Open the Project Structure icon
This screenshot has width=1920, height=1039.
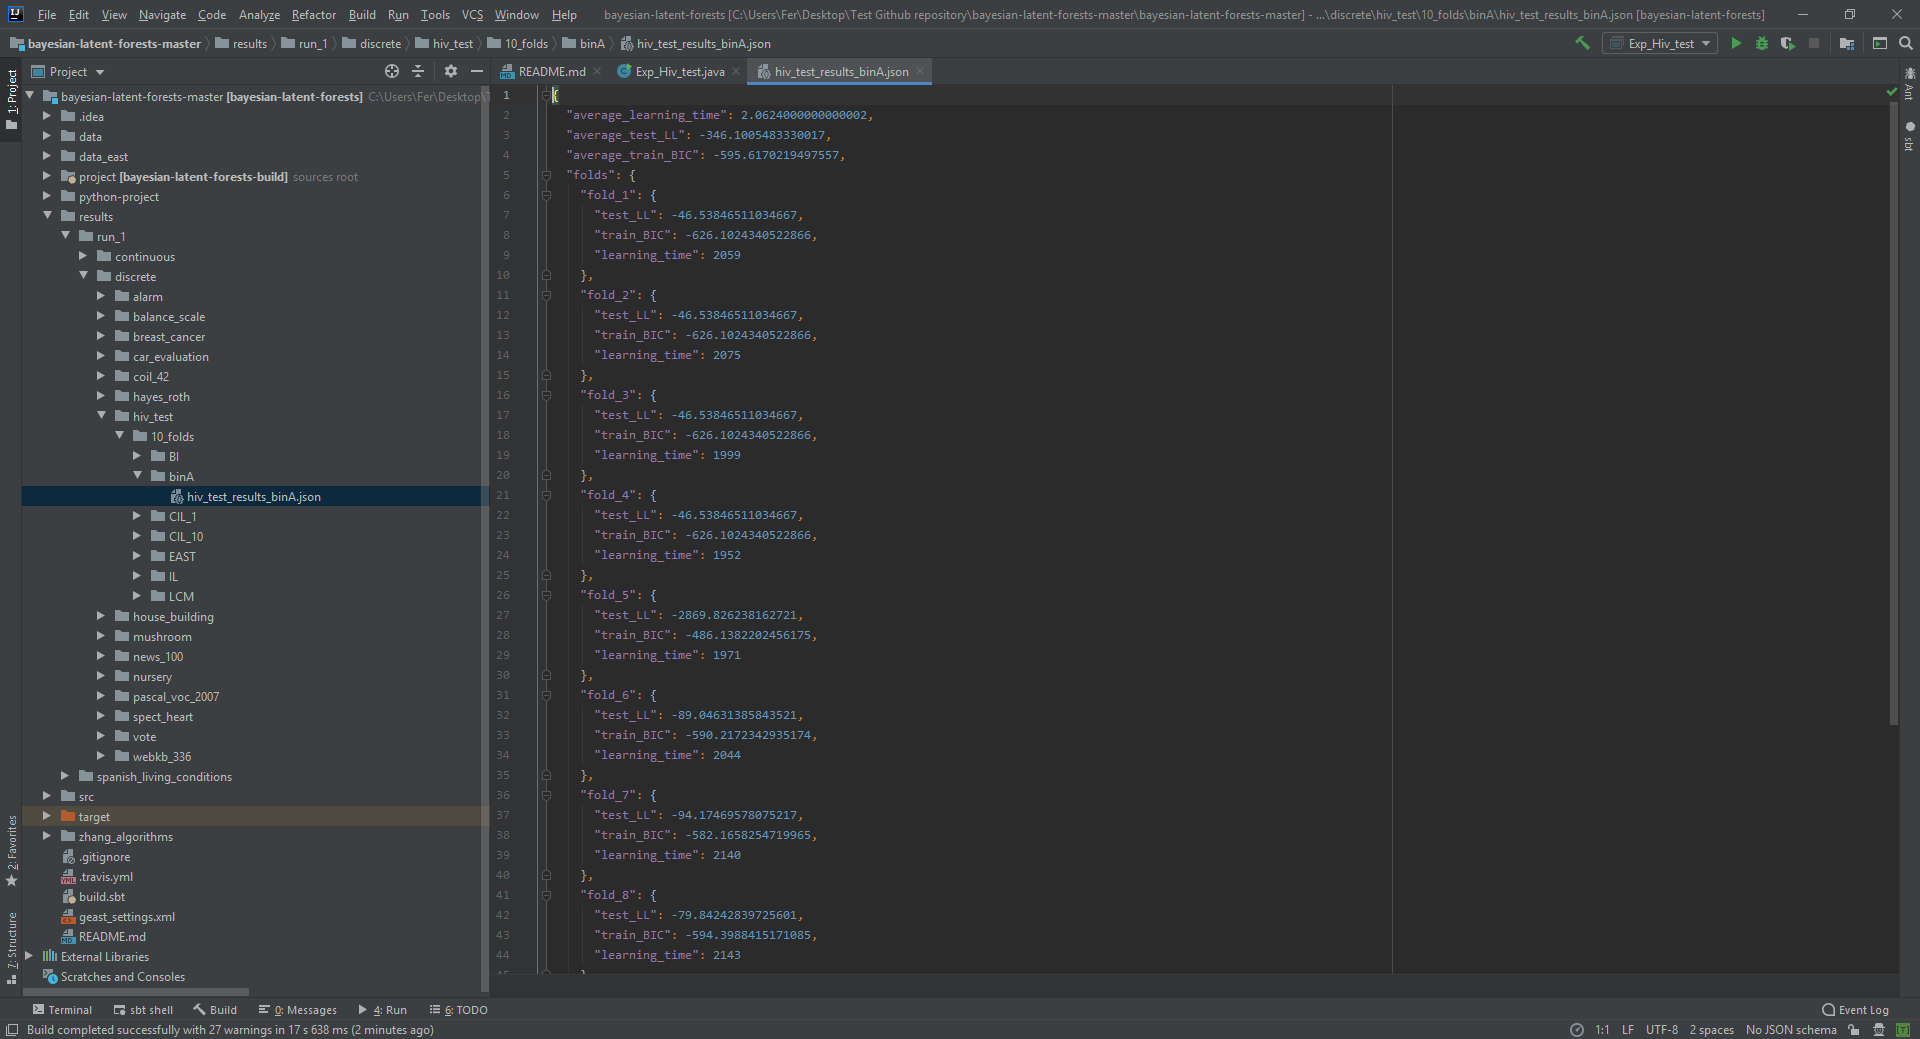point(1847,43)
